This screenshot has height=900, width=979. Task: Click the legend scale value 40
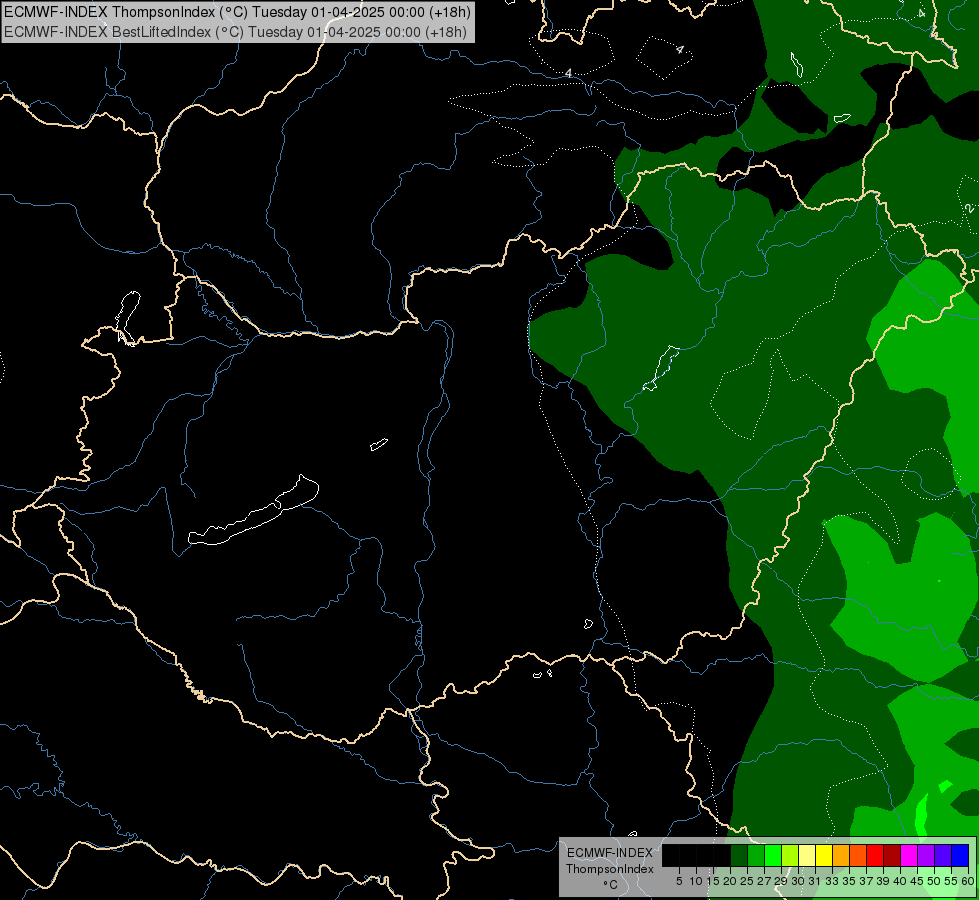[900, 881]
